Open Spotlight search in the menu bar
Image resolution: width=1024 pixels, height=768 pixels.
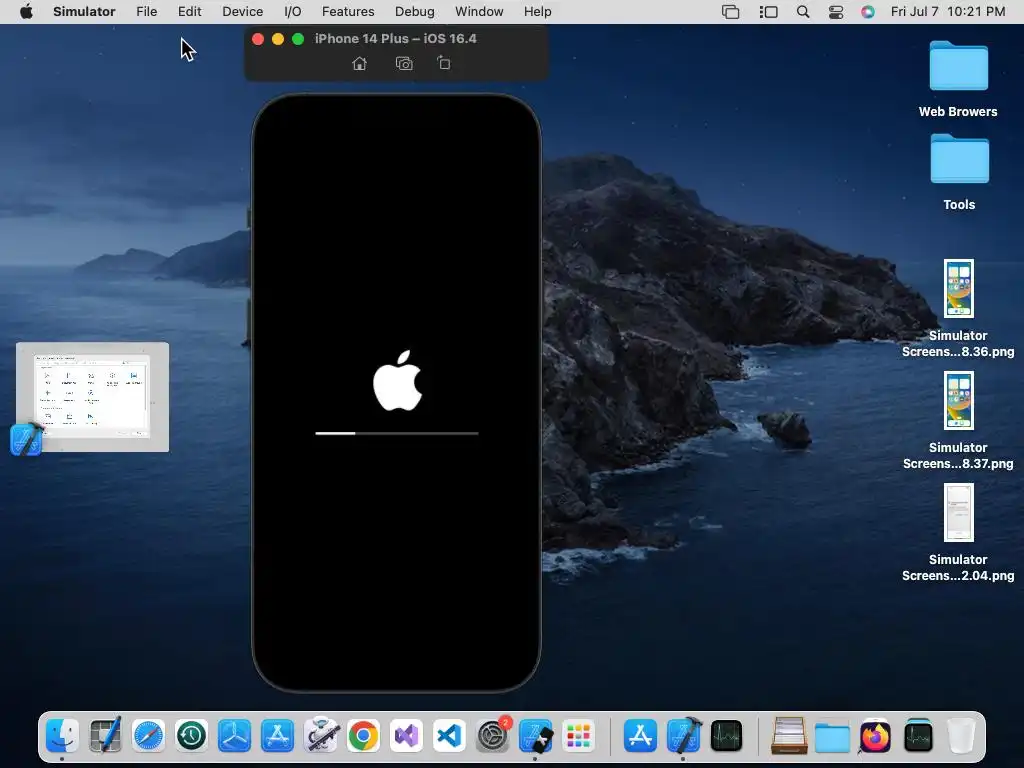[x=803, y=12]
